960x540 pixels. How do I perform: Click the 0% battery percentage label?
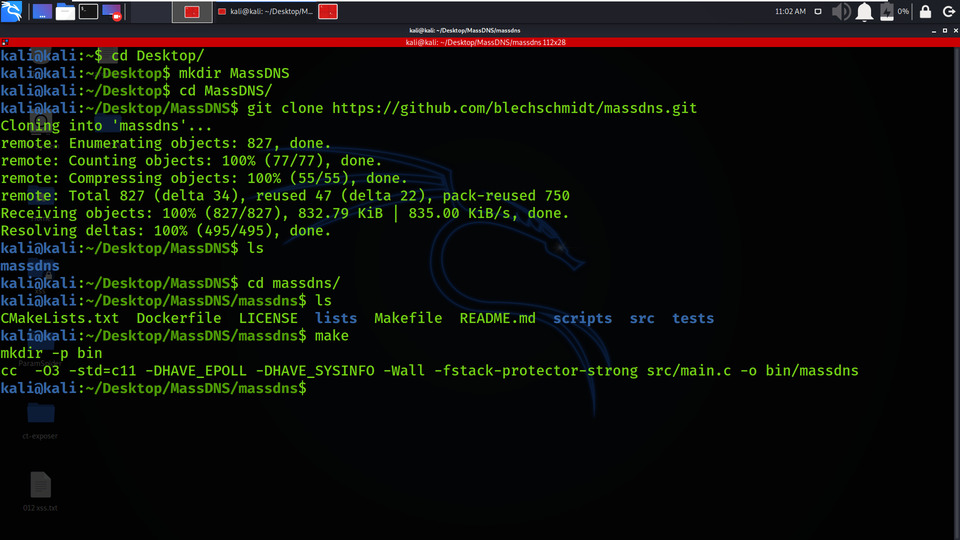[903, 12]
